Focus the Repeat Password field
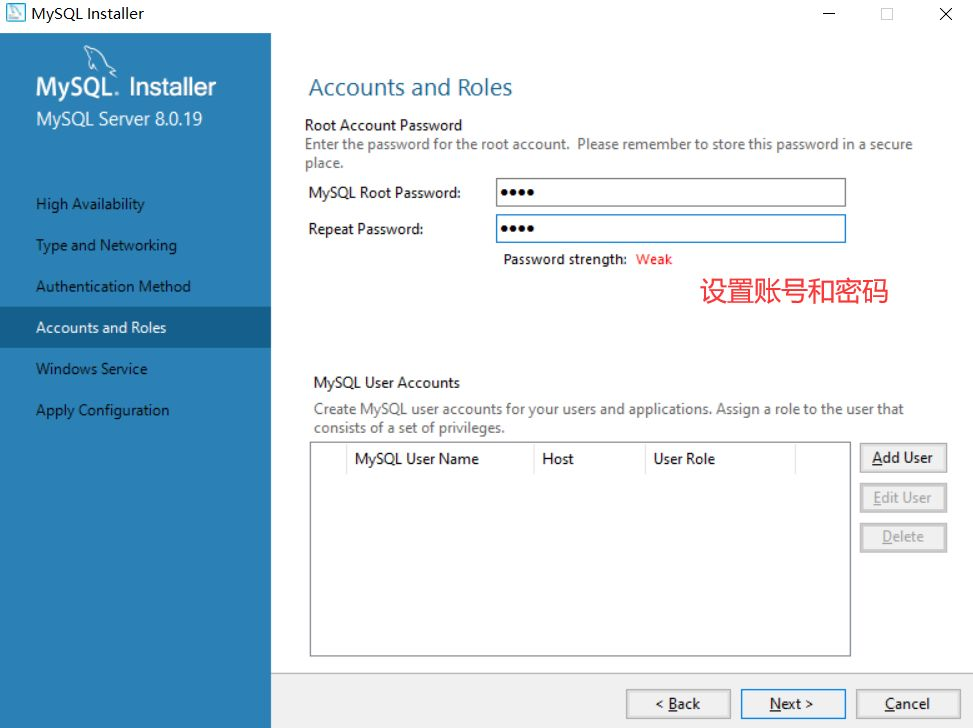 click(670, 228)
